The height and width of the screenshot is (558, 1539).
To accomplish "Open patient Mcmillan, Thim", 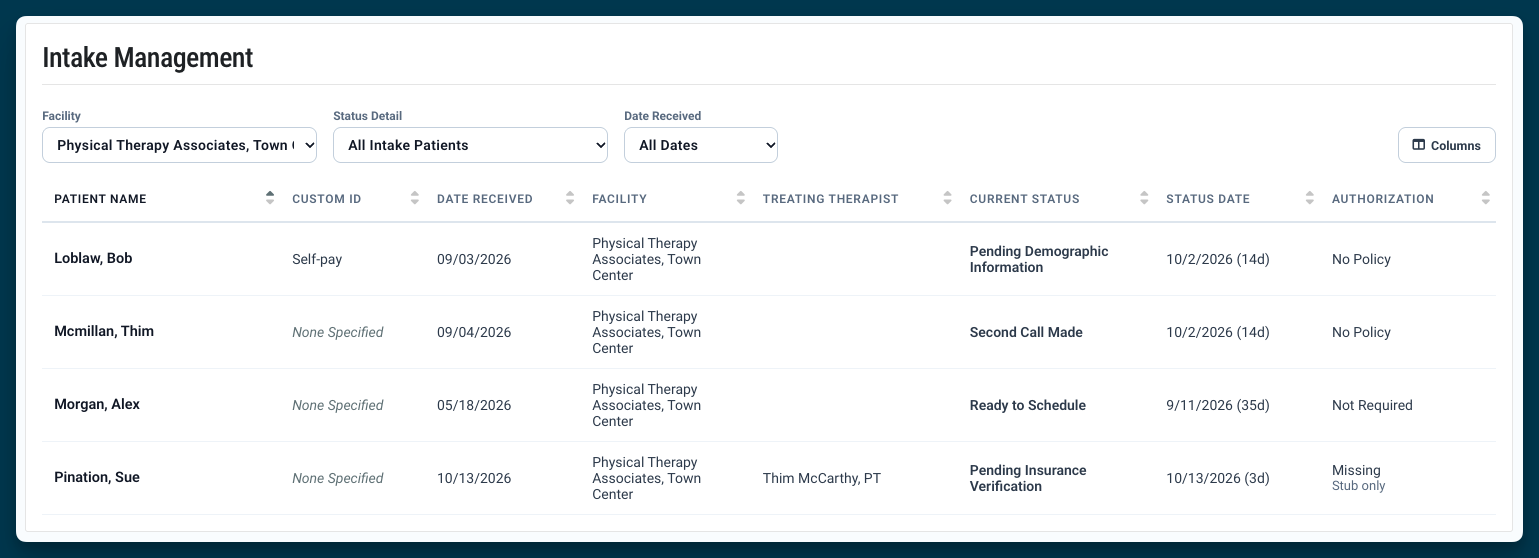I will (104, 331).
